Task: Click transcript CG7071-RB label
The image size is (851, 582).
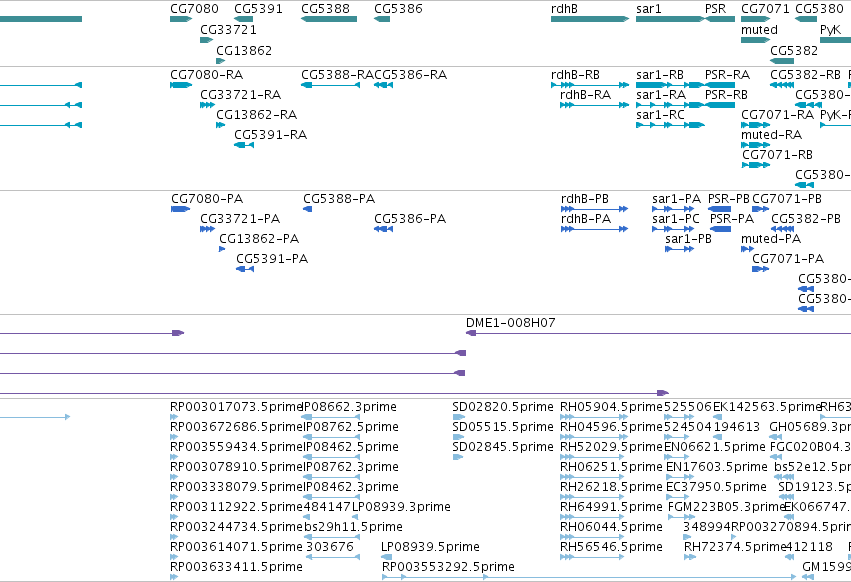Action: (778, 155)
